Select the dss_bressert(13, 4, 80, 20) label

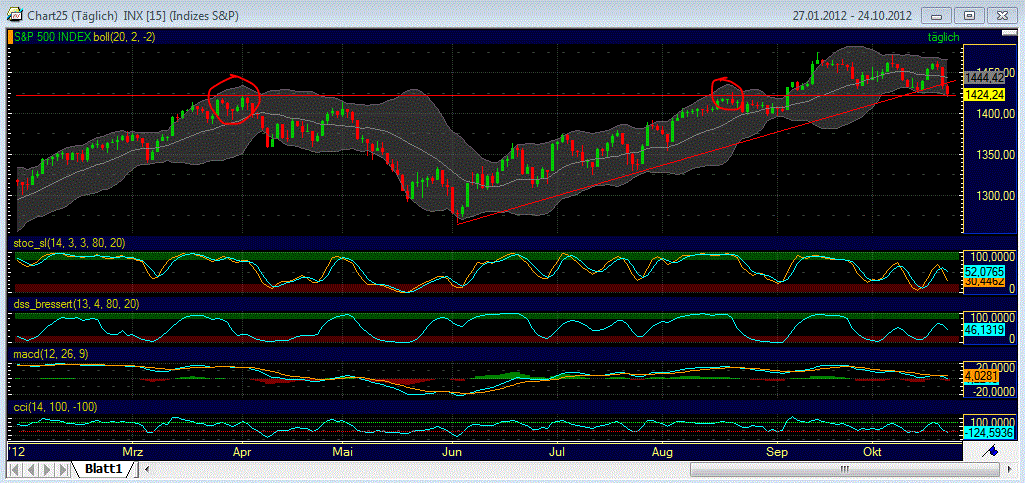[x=76, y=304]
